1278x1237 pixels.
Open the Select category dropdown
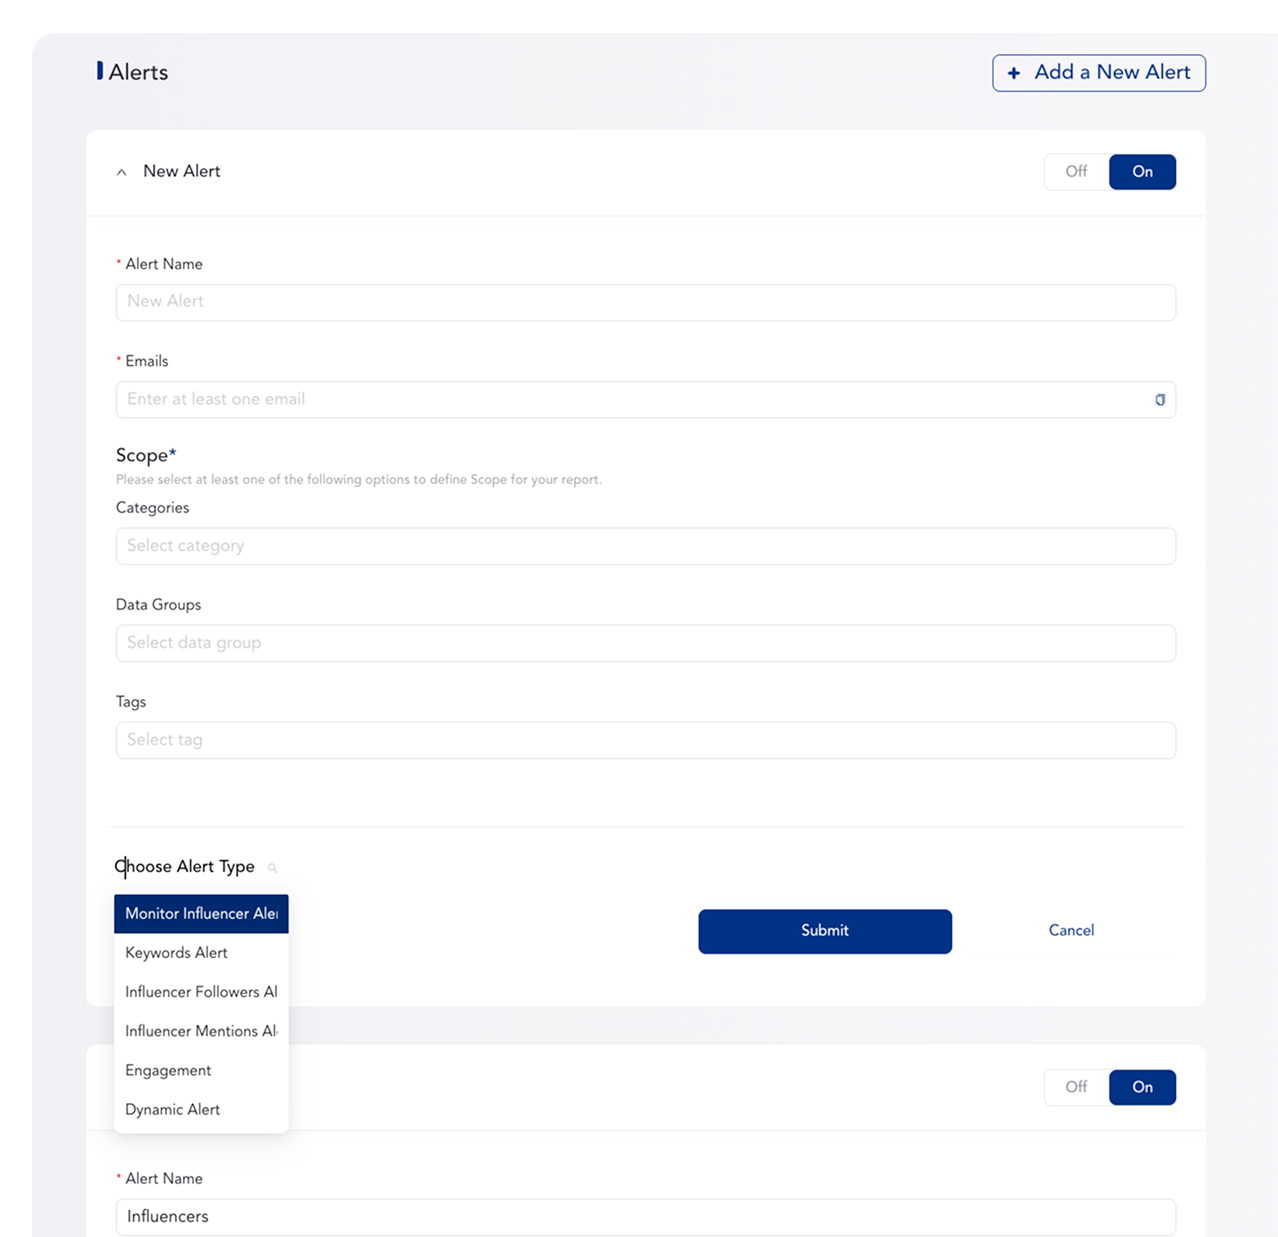point(645,546)
